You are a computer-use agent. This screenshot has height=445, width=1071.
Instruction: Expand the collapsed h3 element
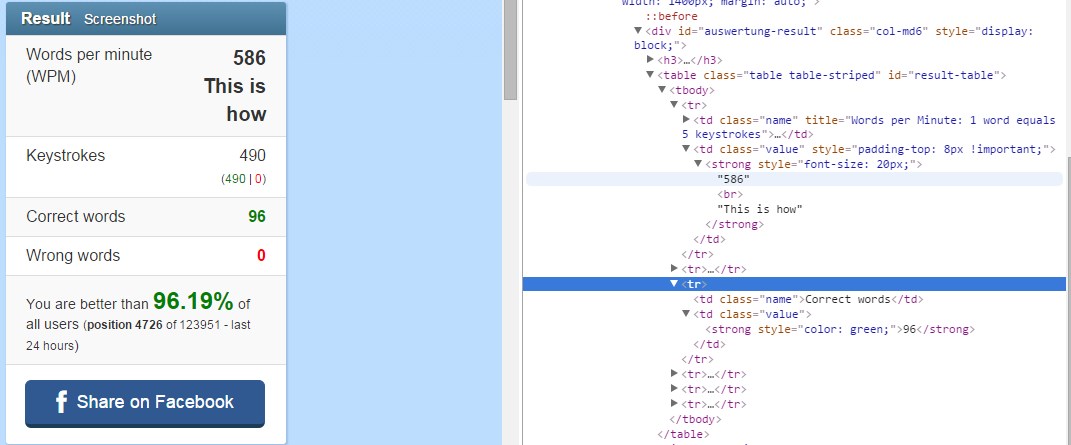[x=650, y=60]
